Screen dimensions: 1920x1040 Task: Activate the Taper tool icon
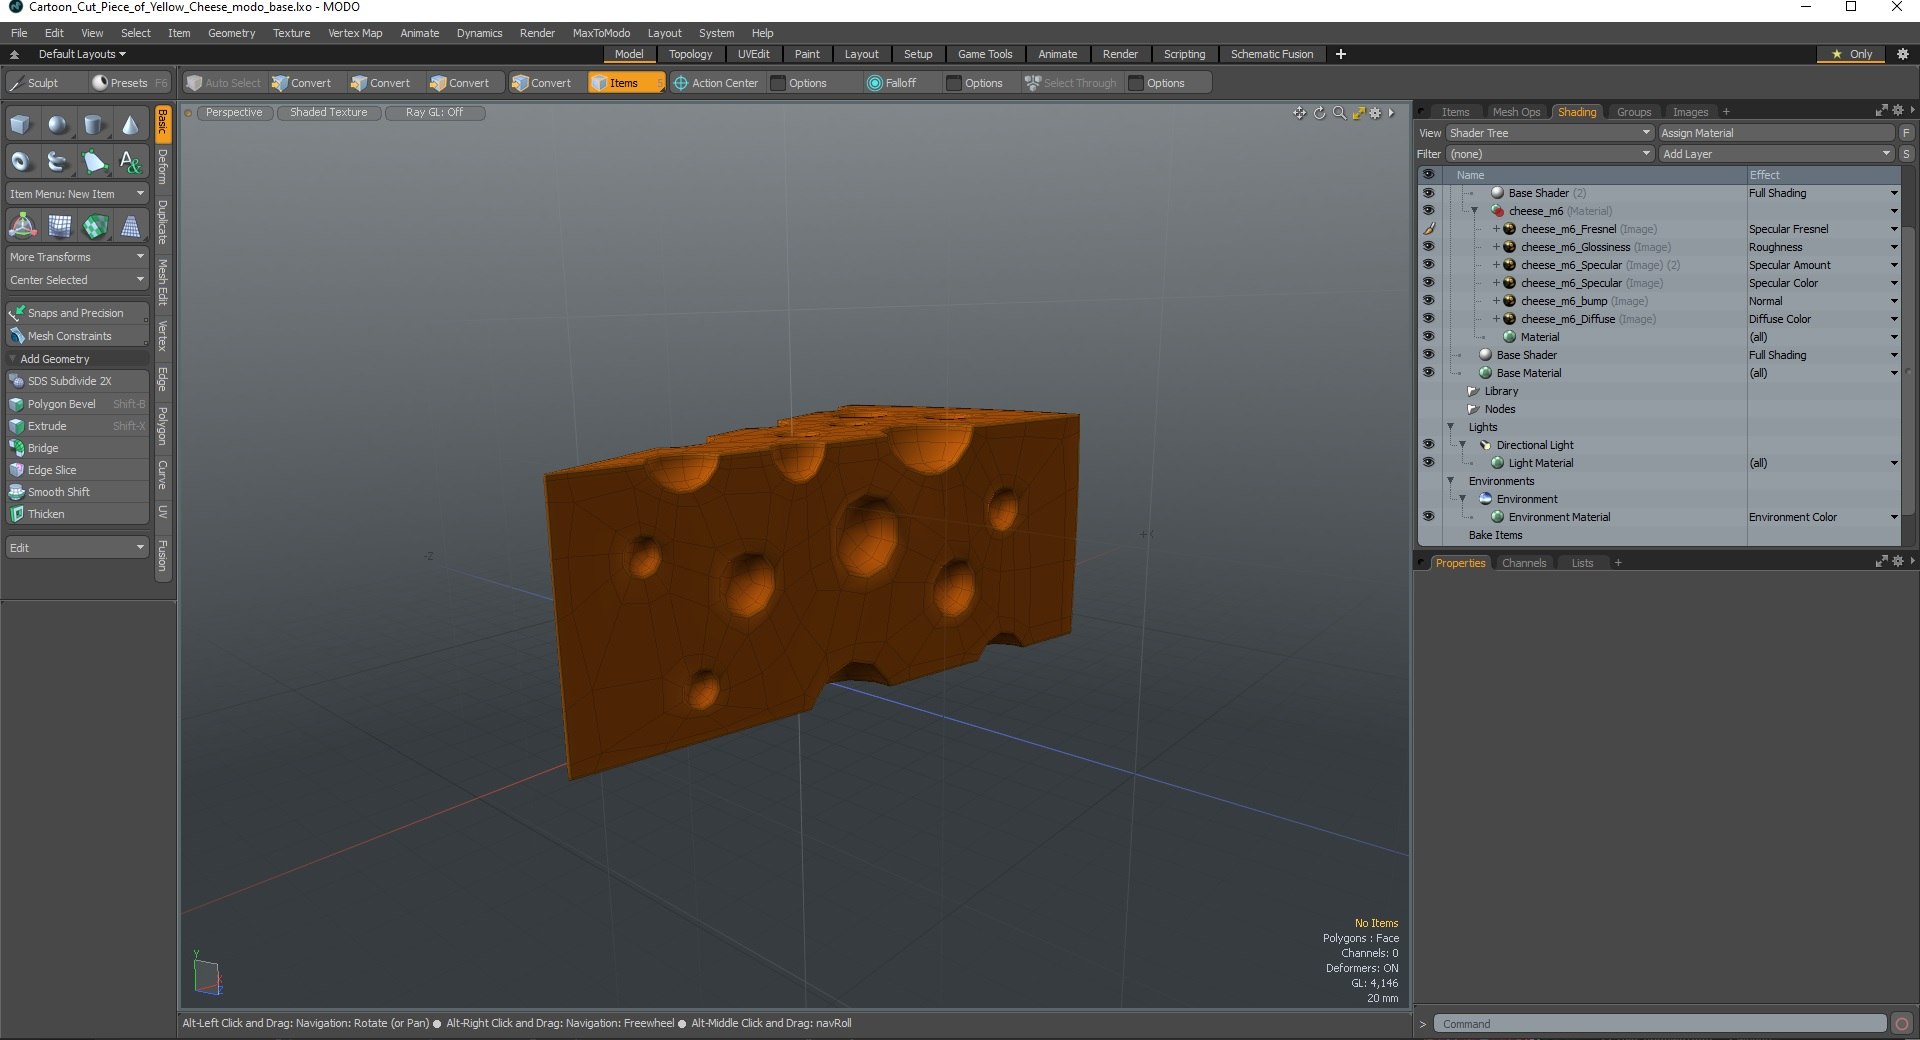coord(131,226)
